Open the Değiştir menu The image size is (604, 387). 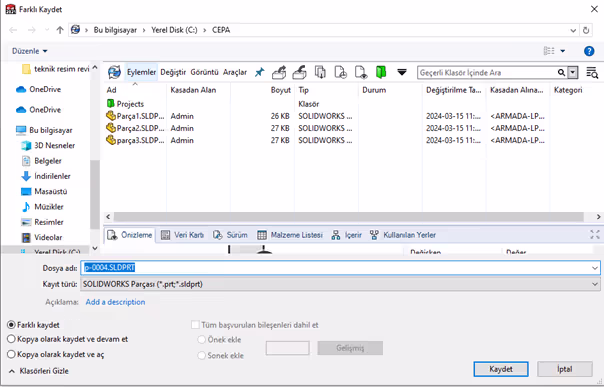tap(173, 72)
